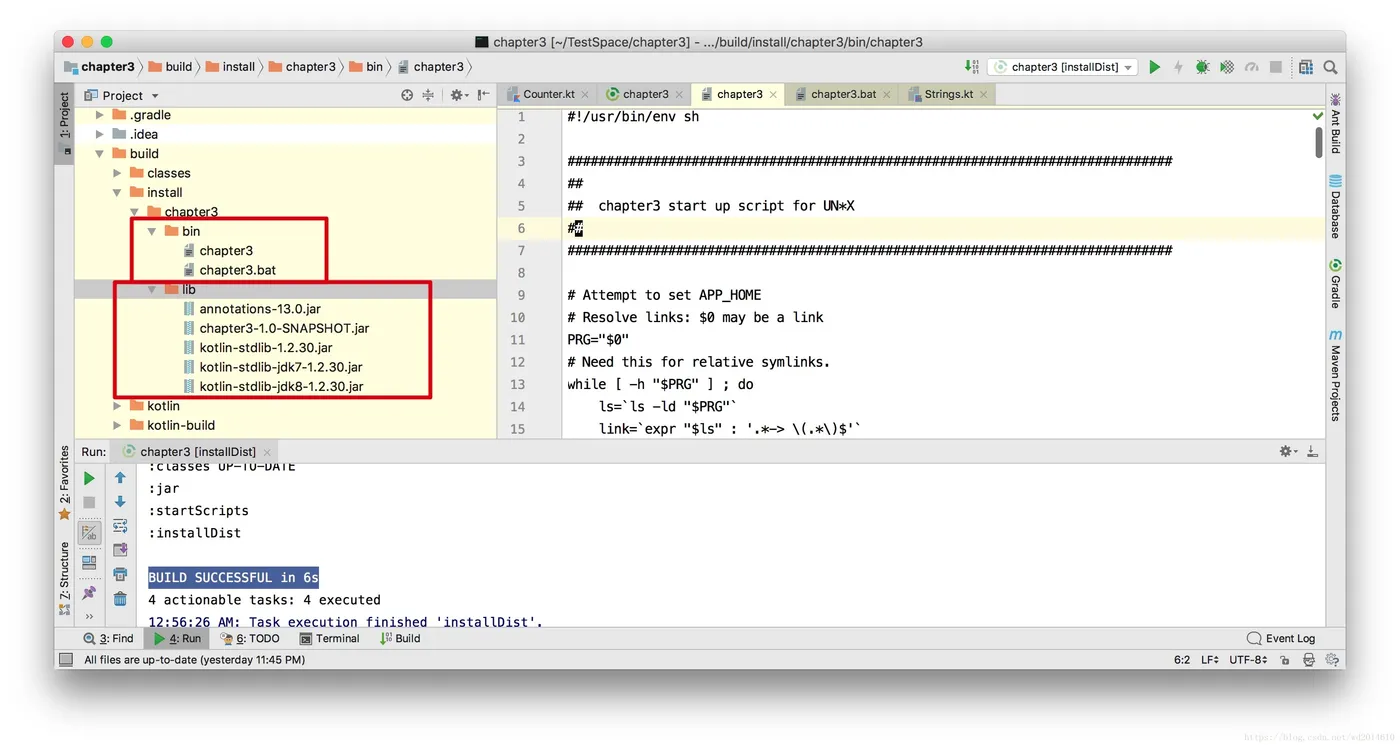The height and width of the screenshot is (747, 1400).
Task: Expand the .idea folder
Action: [x=100, y=134]
